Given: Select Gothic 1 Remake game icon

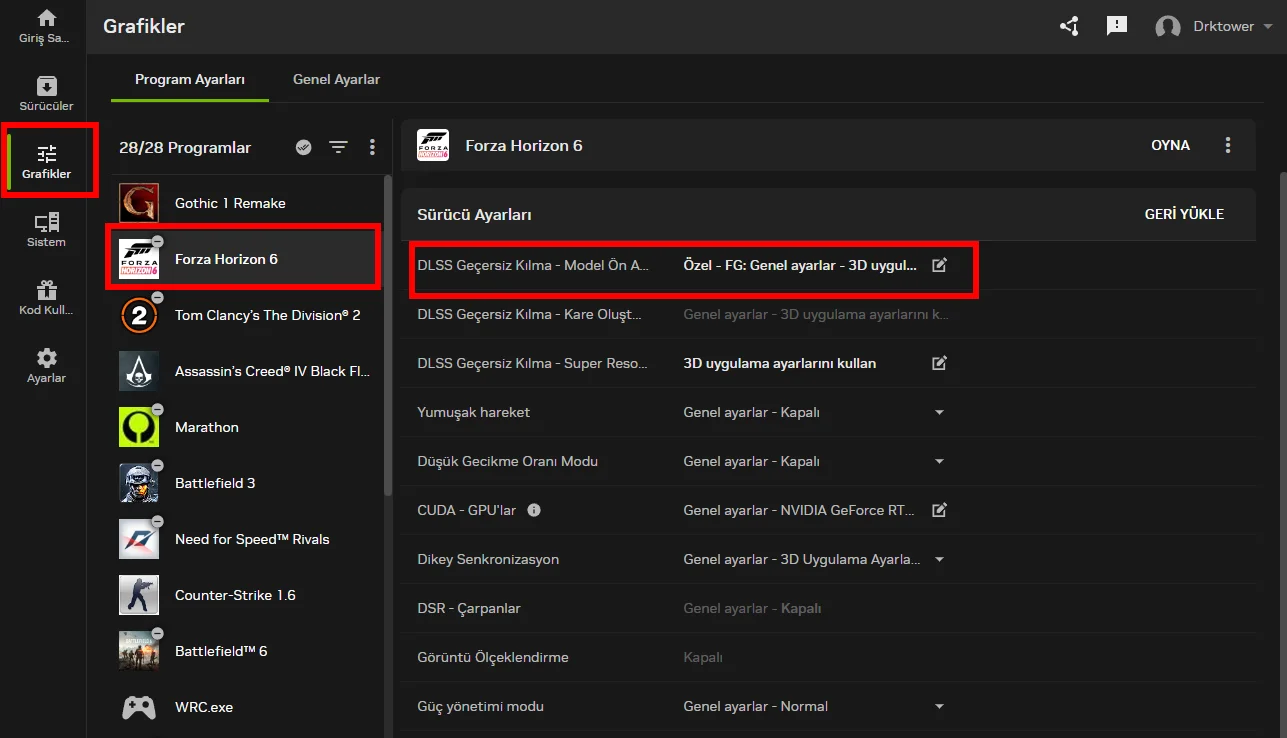Looking at the screenshot, I should [x=139, y=203].
